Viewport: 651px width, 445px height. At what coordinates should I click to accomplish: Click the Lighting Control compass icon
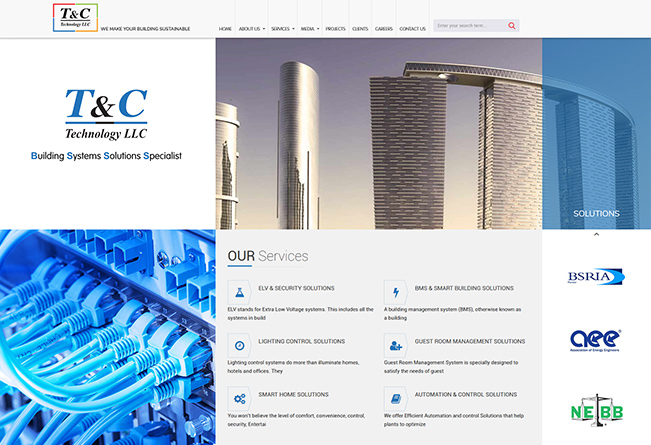click(239, 345)
